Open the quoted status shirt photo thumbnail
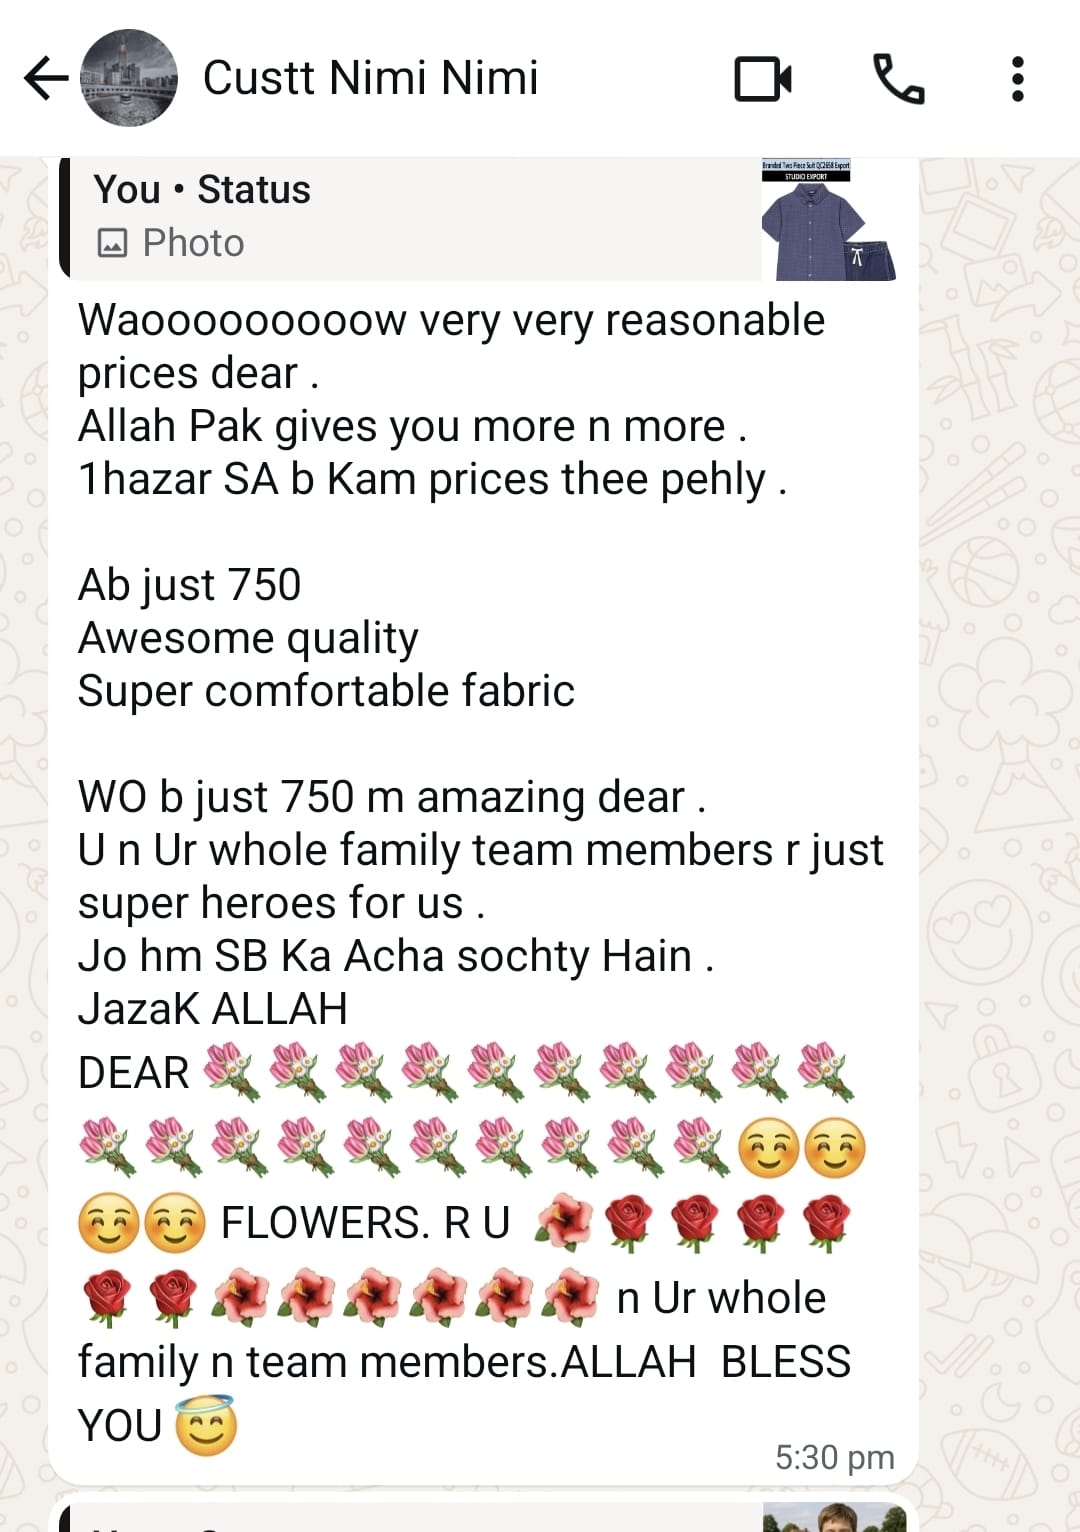The width and height of the screenshot is (1080, 1532). coord(829,219)
